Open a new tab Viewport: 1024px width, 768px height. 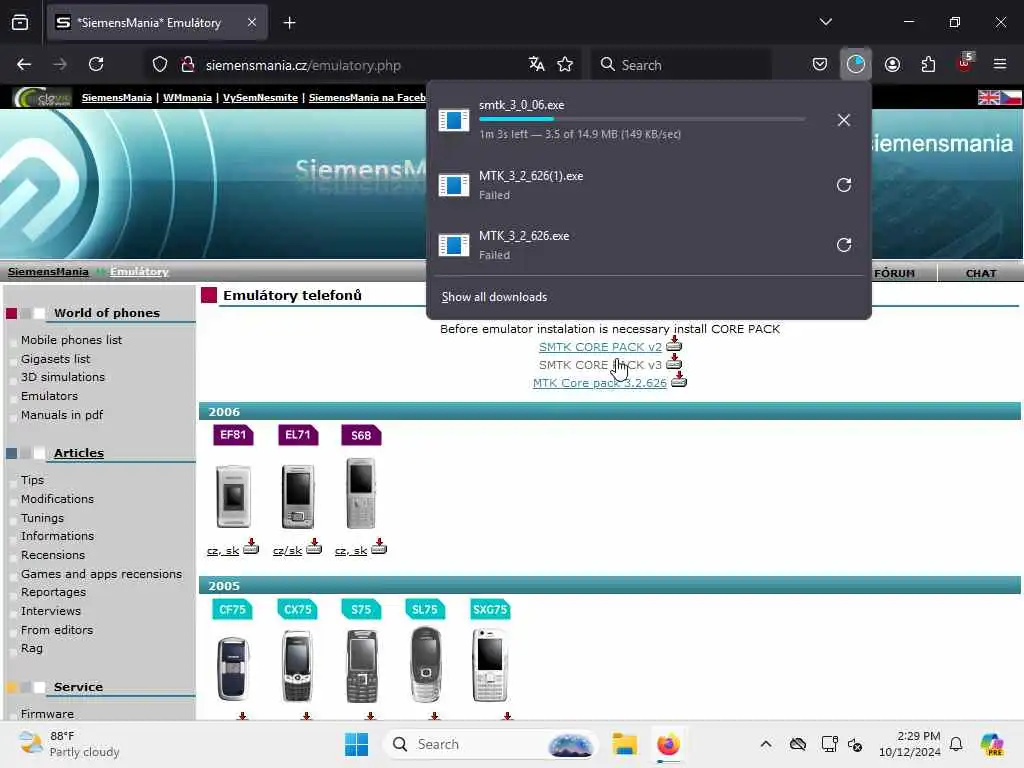click(x=289, y=23)
